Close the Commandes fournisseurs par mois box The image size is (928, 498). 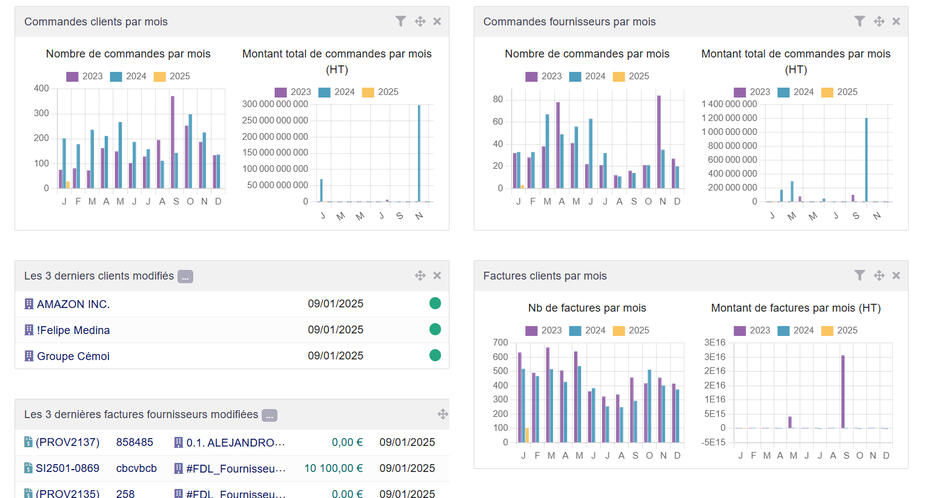(896, 21)
